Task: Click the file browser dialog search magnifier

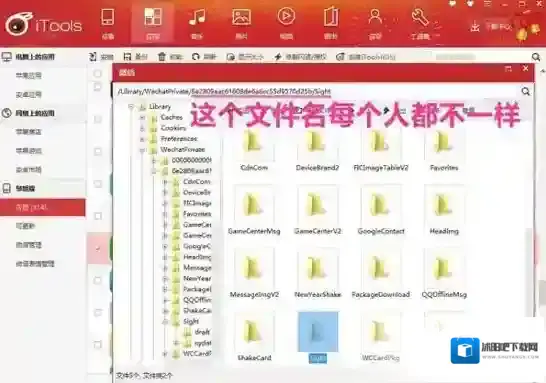Action: pos(525,92)
